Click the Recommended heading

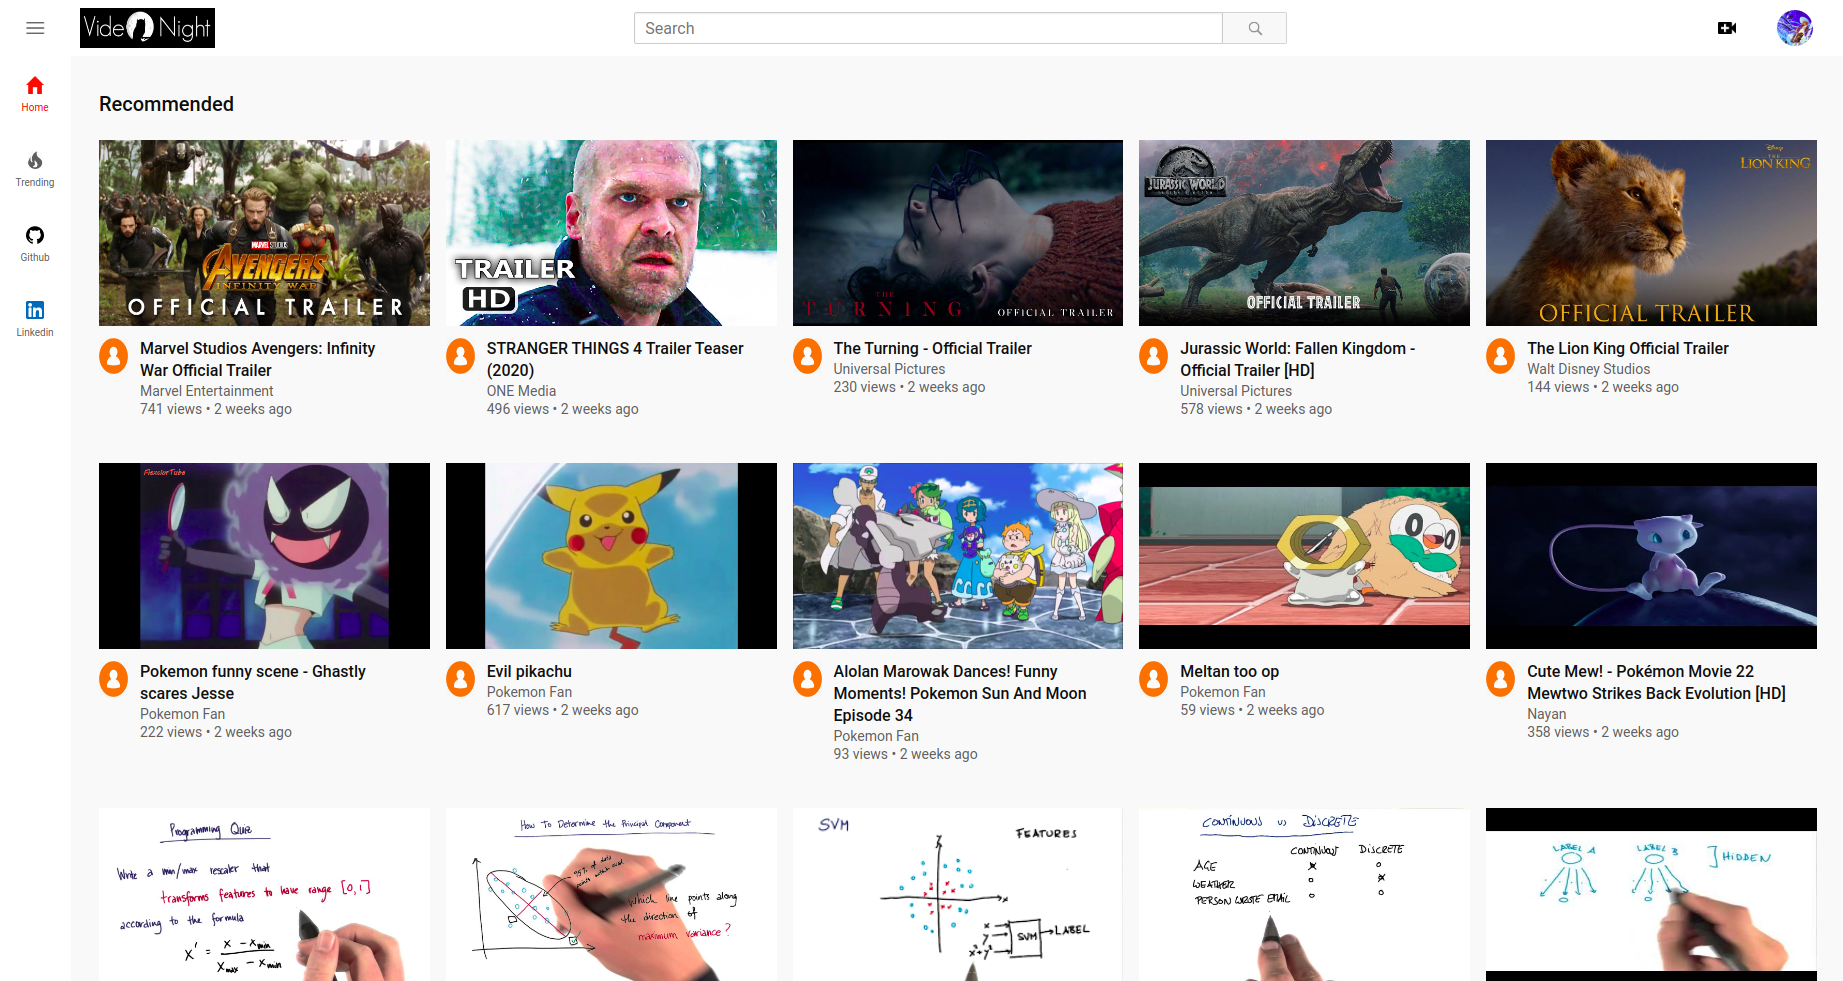tap(166, 104)
